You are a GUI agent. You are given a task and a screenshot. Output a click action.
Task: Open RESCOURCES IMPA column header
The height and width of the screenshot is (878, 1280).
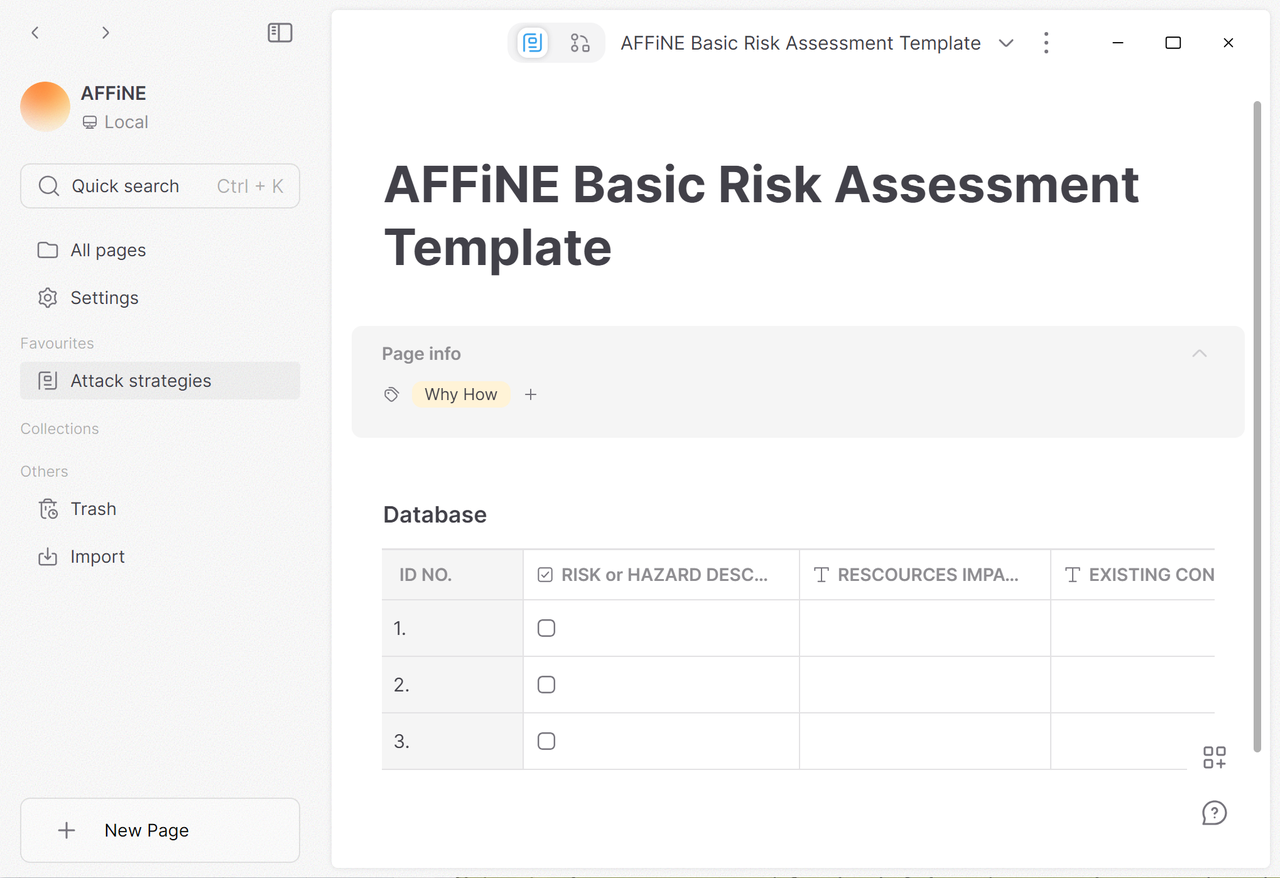click(x=925, y=575)
